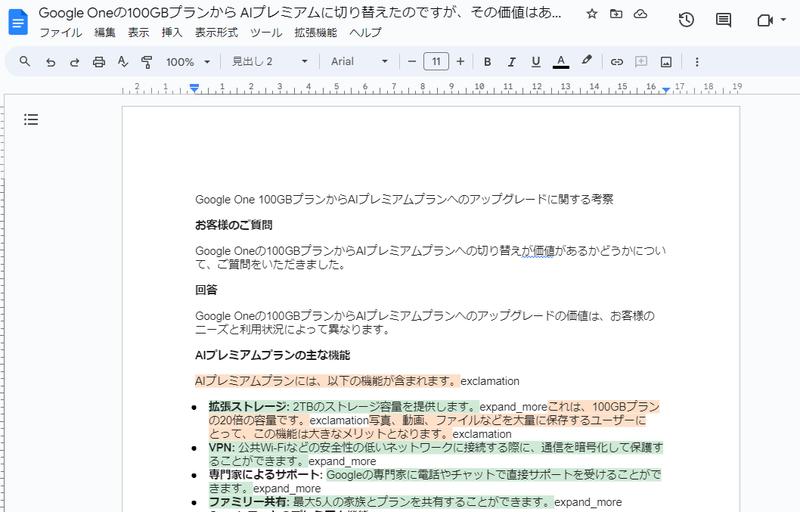Insert a link
Screen dimensions: 800x512
tap(617, 62)
